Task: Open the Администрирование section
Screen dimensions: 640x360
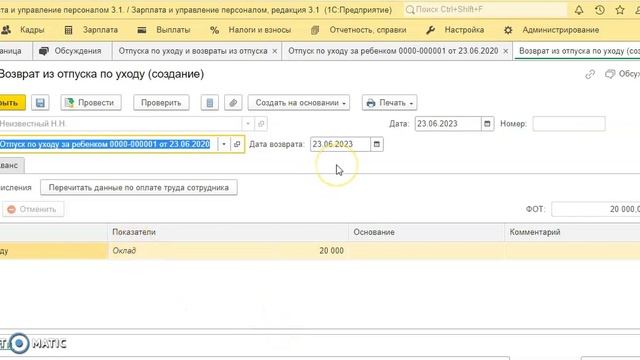Action: [x=551, y=30]
